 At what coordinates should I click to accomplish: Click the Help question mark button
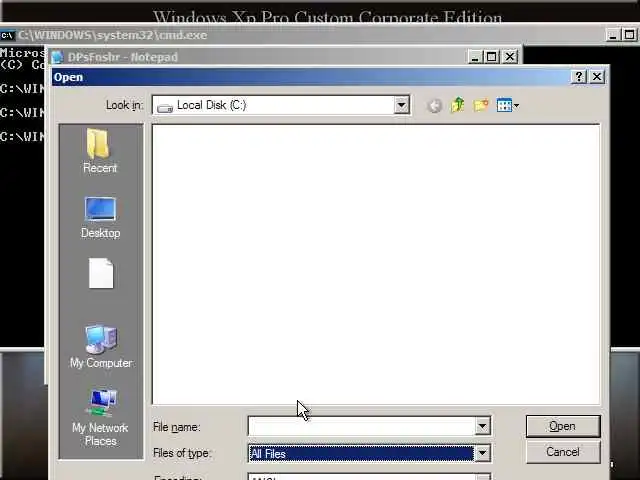tap(578, 77)
